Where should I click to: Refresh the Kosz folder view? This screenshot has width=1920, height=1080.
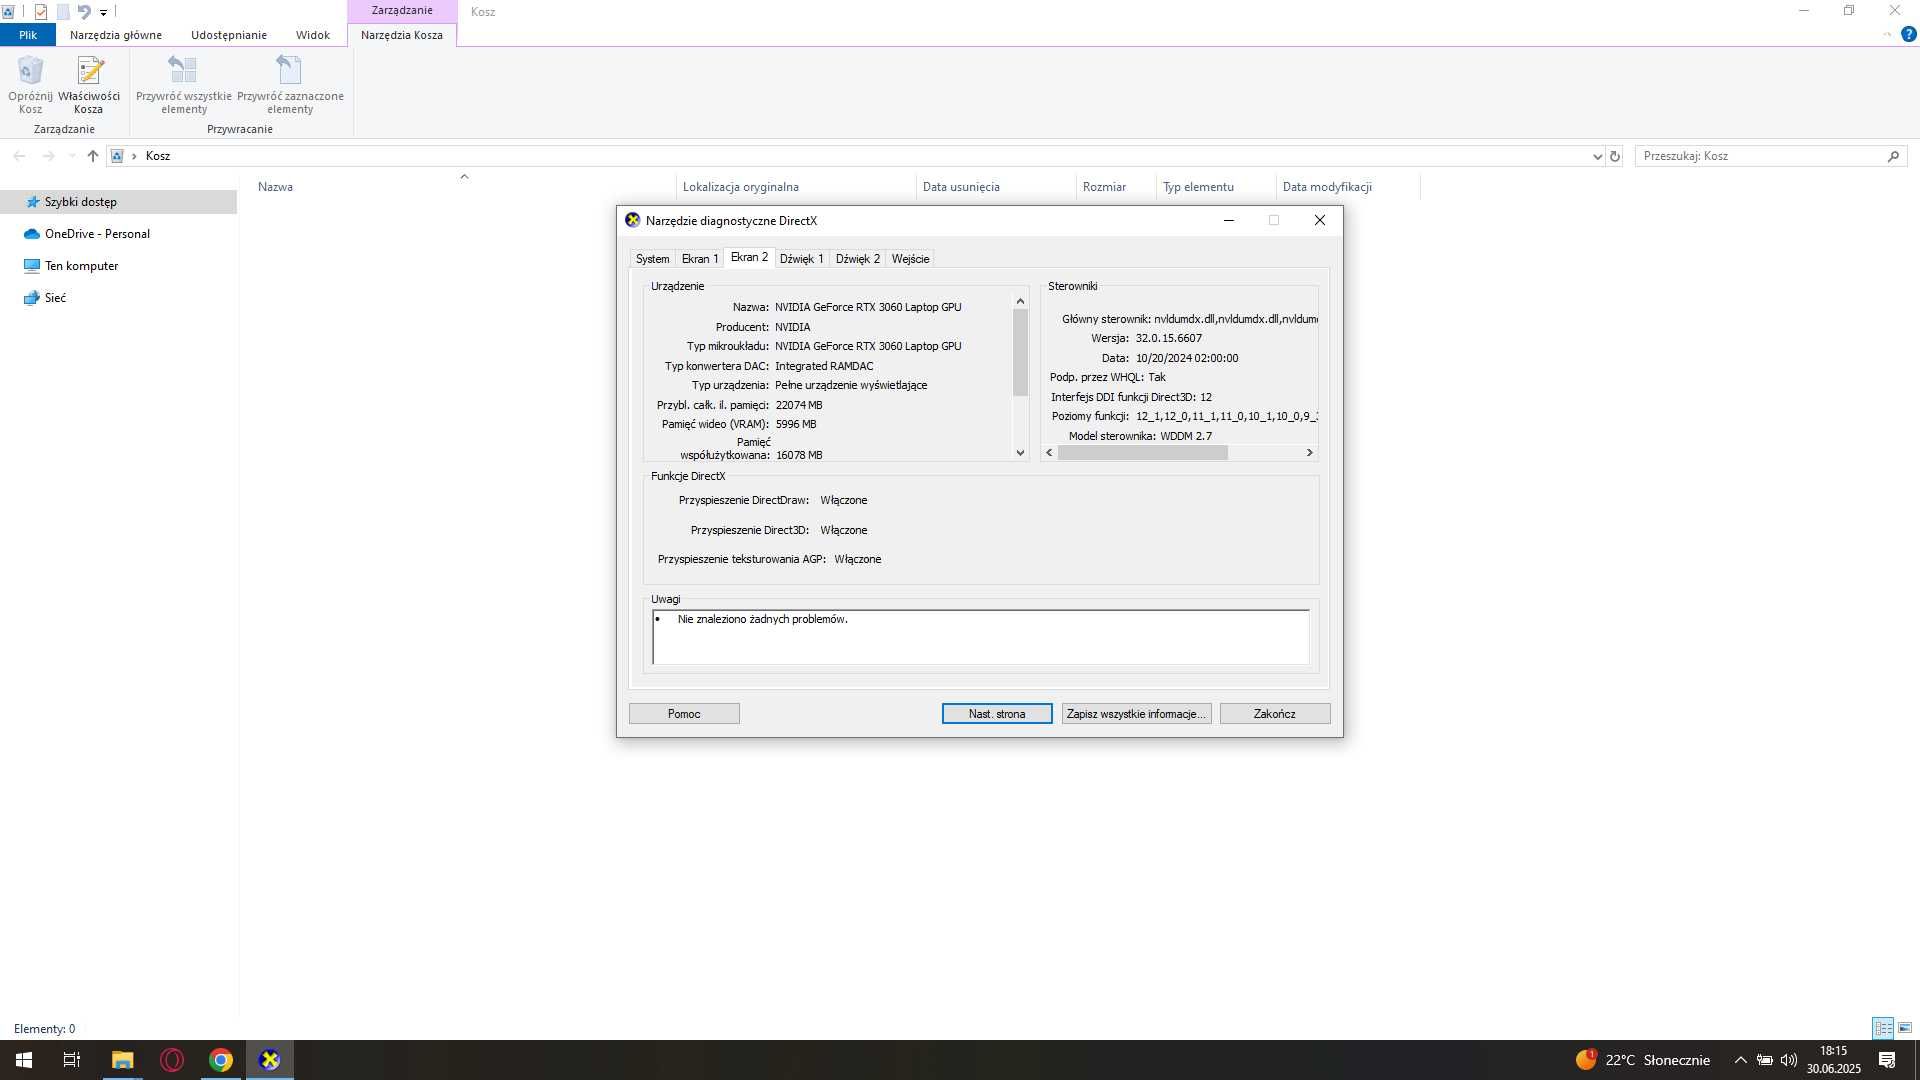coord(1614,156)
